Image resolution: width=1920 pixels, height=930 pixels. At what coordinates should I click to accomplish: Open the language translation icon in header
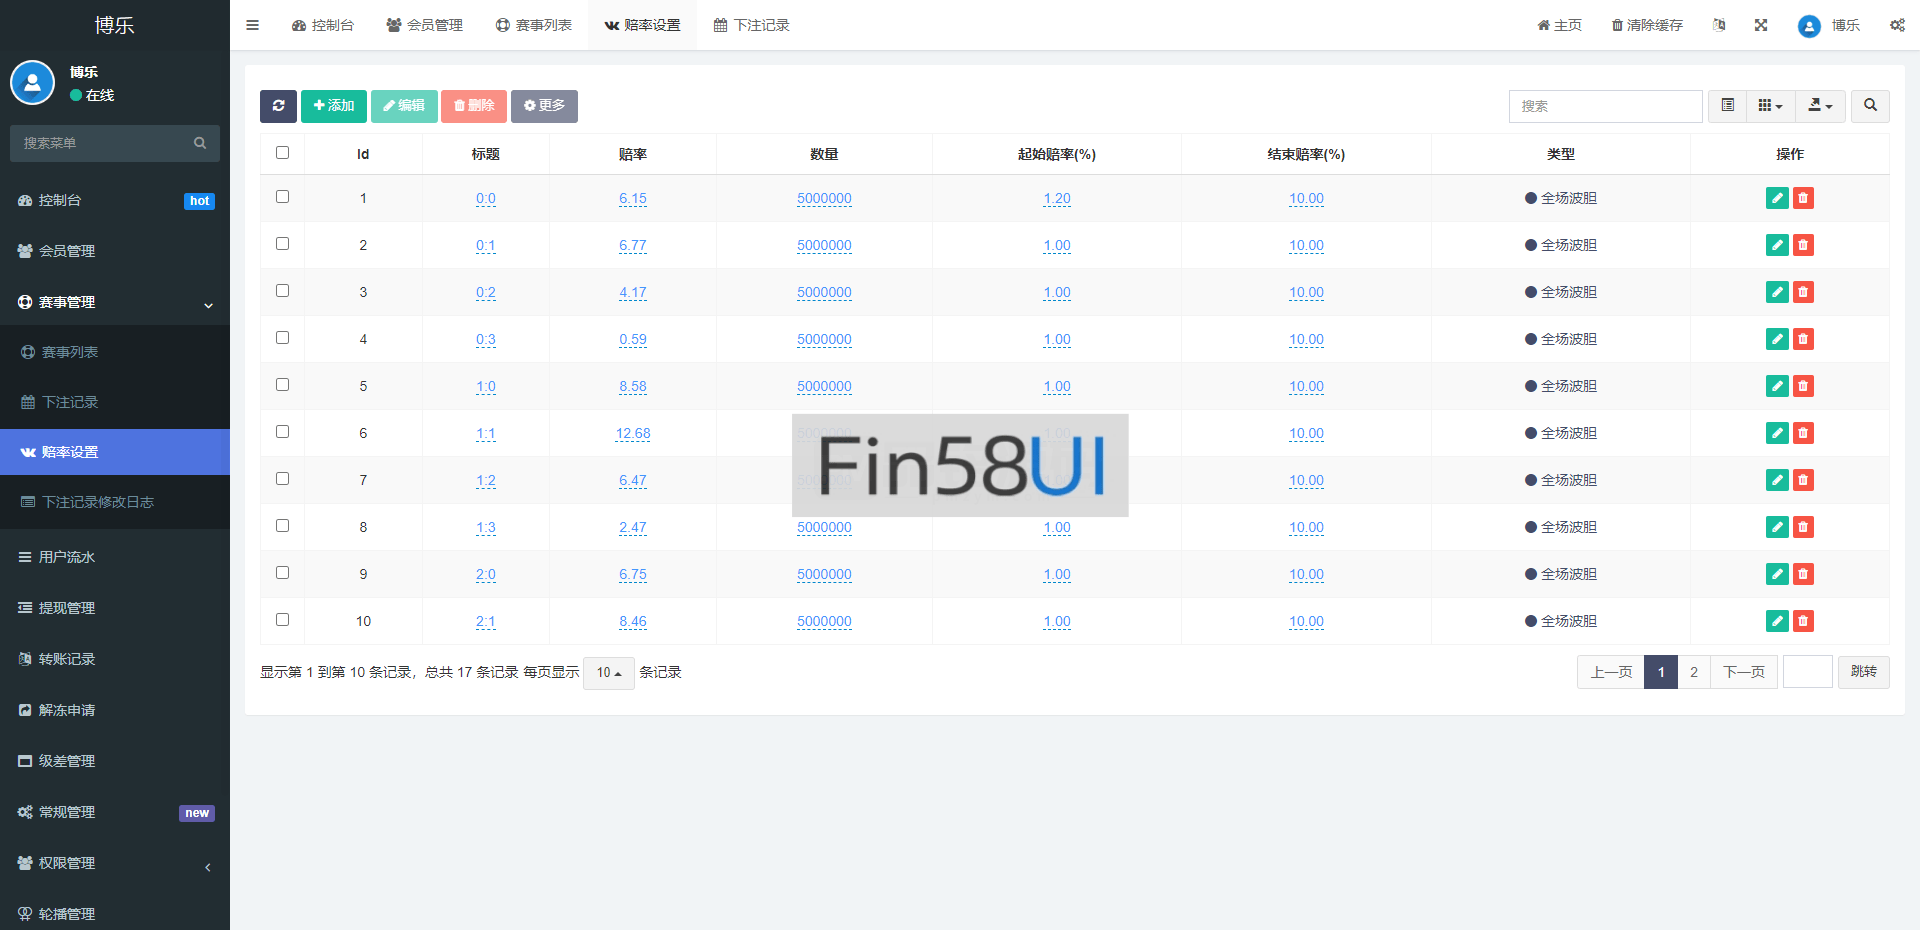coord(1719,25)
